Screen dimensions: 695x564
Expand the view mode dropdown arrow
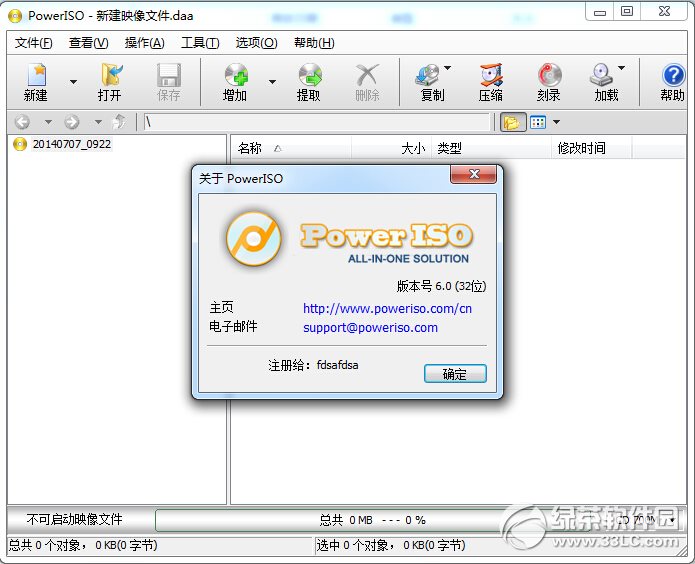[x=556, y=122]
